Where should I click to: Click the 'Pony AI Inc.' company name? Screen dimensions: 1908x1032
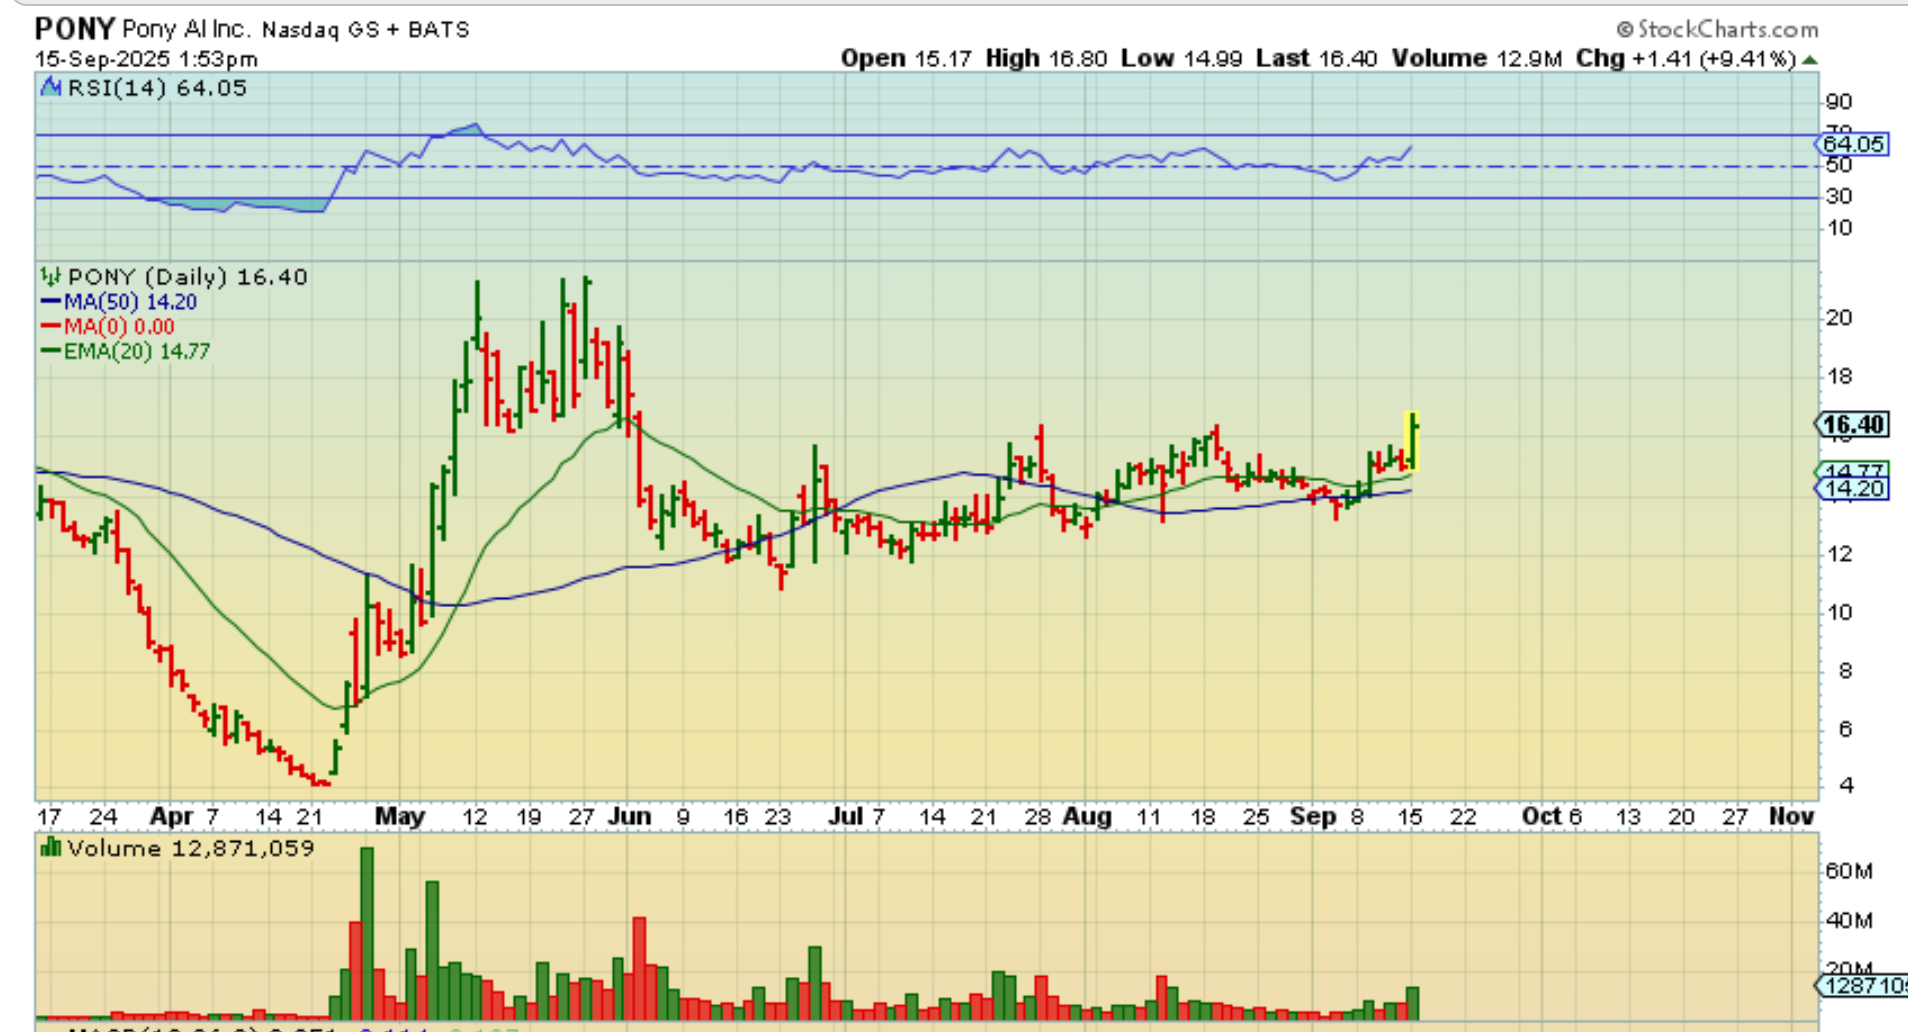pyautogui.click(x=187, y=29)
